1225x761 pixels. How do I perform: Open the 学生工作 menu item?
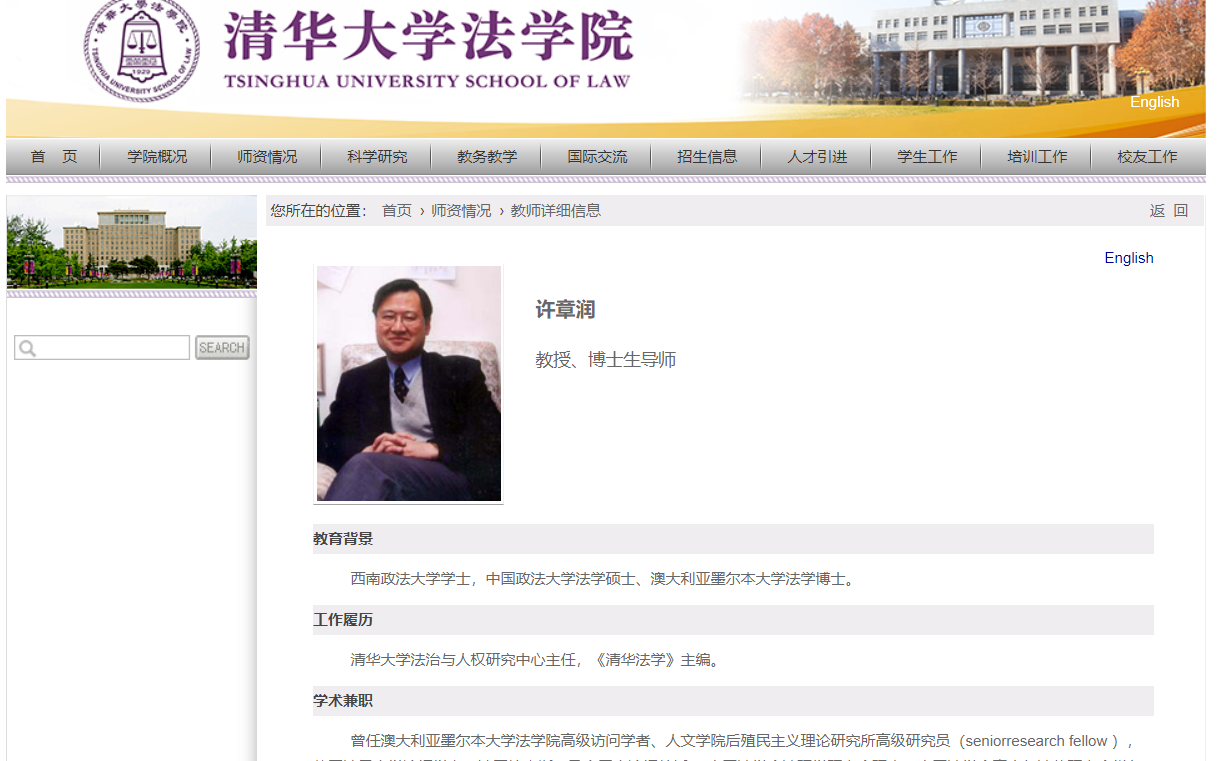927,157
